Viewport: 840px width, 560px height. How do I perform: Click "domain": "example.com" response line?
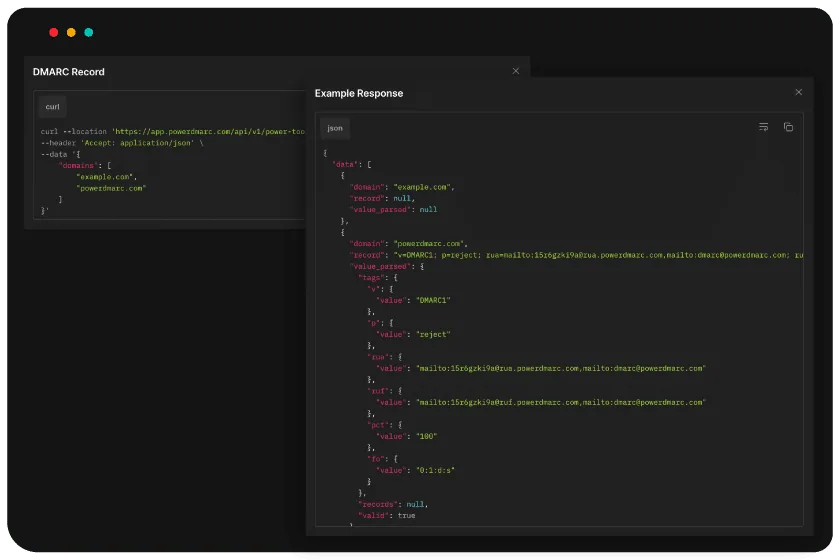click(x=402, y=187)
